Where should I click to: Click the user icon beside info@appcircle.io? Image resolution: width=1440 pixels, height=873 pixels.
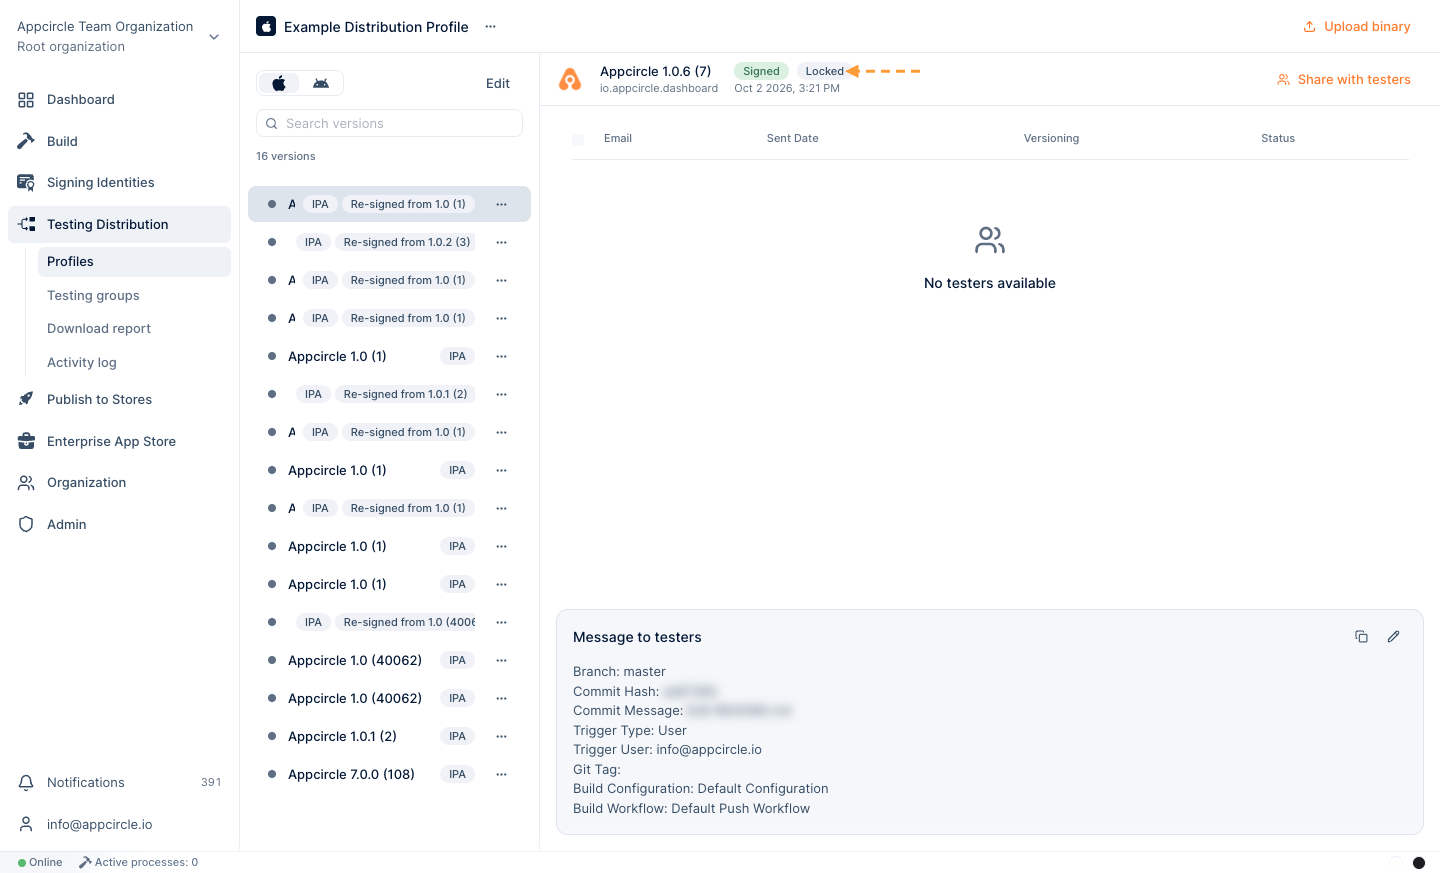[x=26, y=824]
